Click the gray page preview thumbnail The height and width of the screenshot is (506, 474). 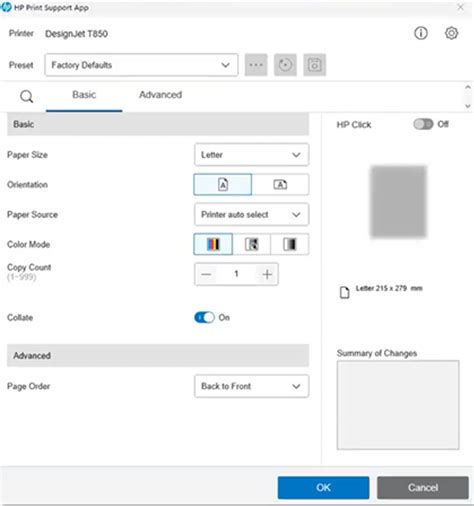[398, 202]
